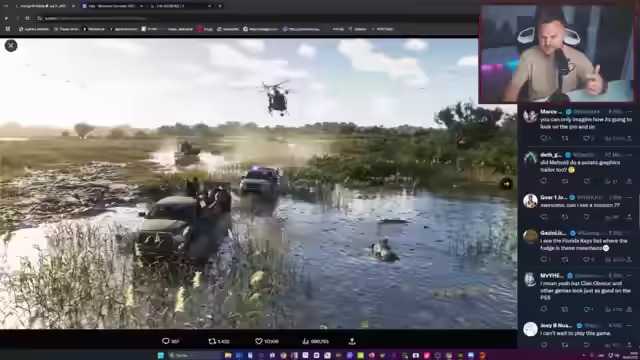This screenshot has width=640, height=360.
Task: Reply to Marco's comment
Action: pos(544,138)
